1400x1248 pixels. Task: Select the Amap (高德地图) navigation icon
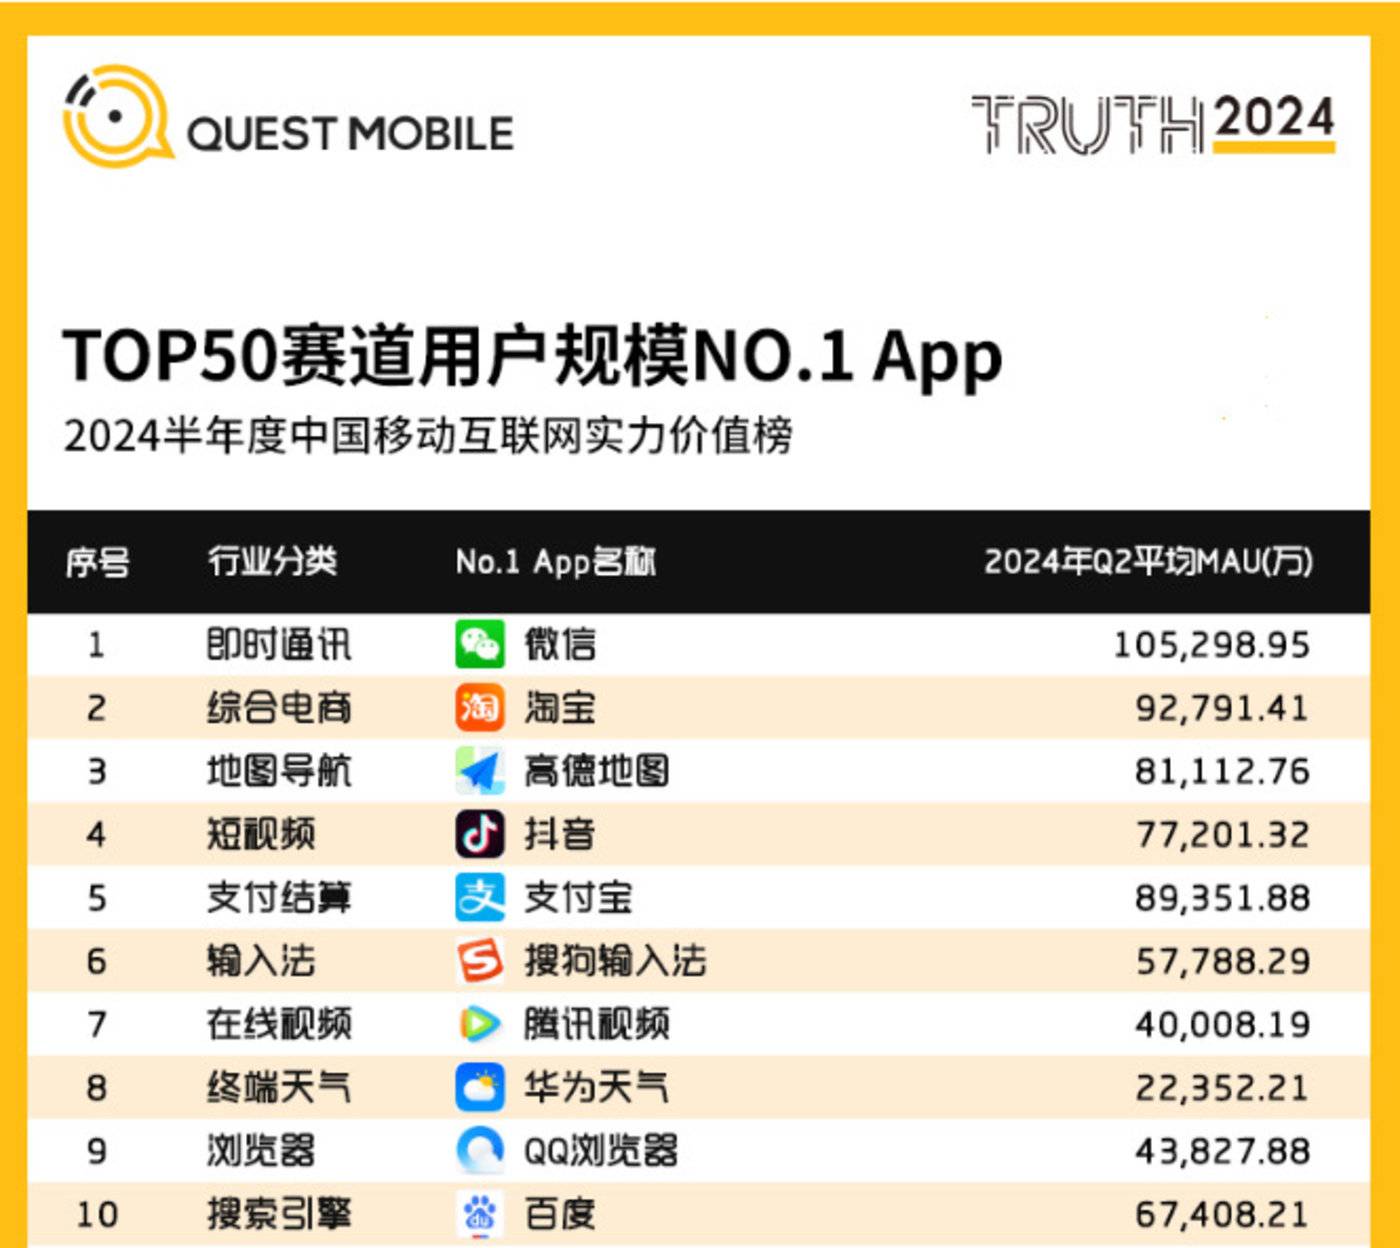(480, 771)
